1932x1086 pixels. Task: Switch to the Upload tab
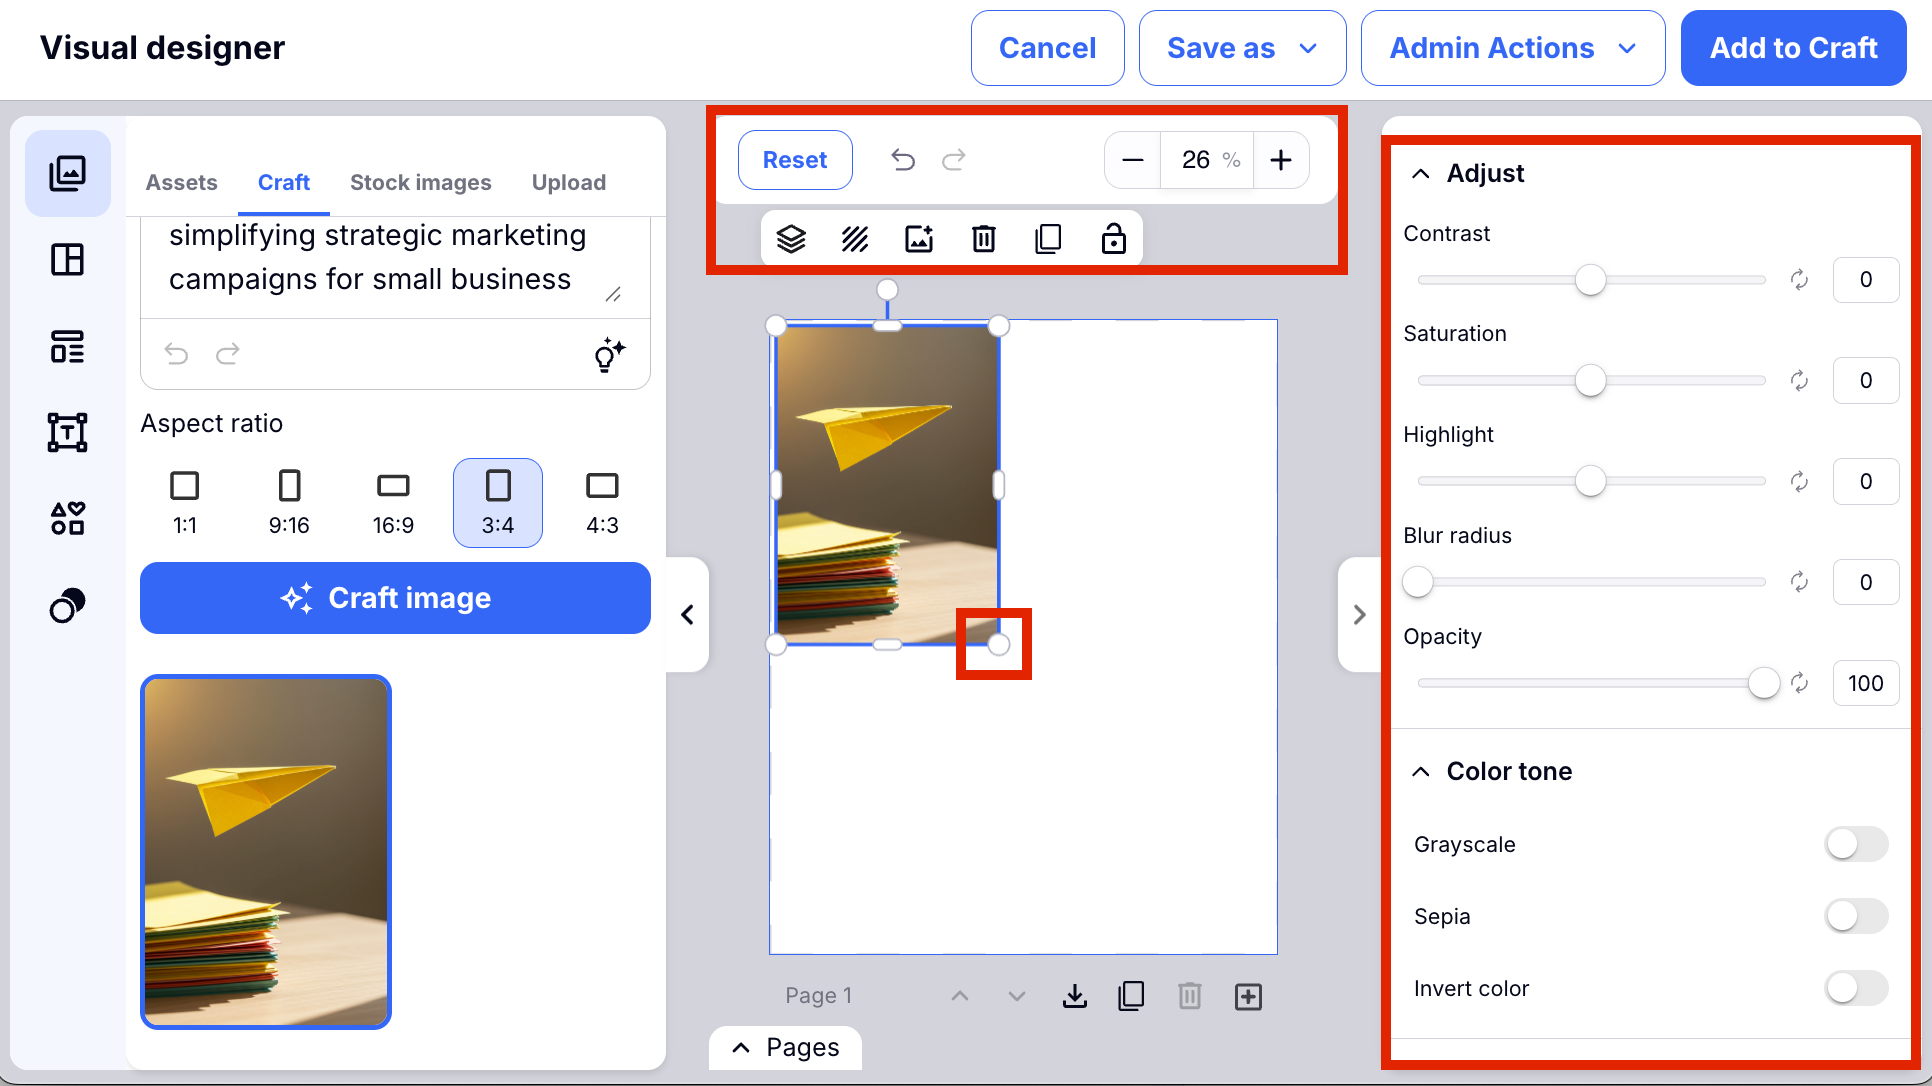click(568, 182)
